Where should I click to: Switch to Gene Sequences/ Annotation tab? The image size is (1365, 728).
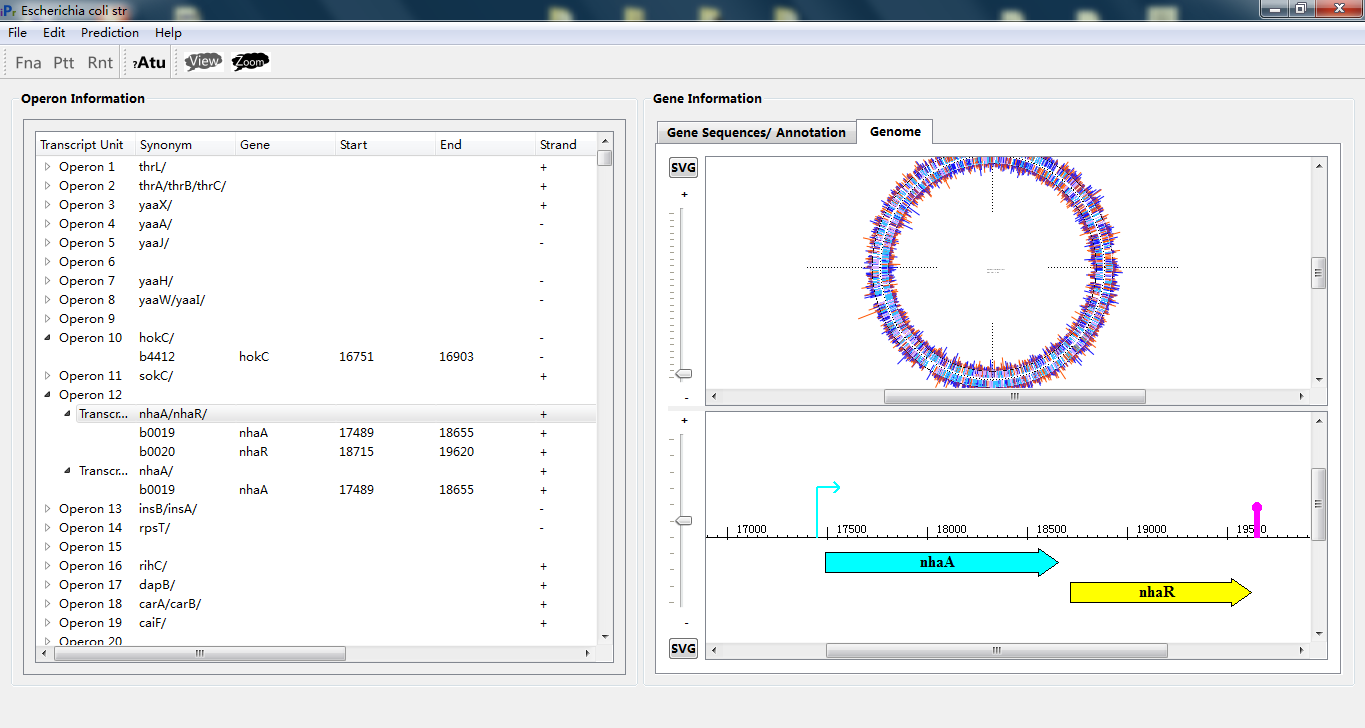(756, 132)
